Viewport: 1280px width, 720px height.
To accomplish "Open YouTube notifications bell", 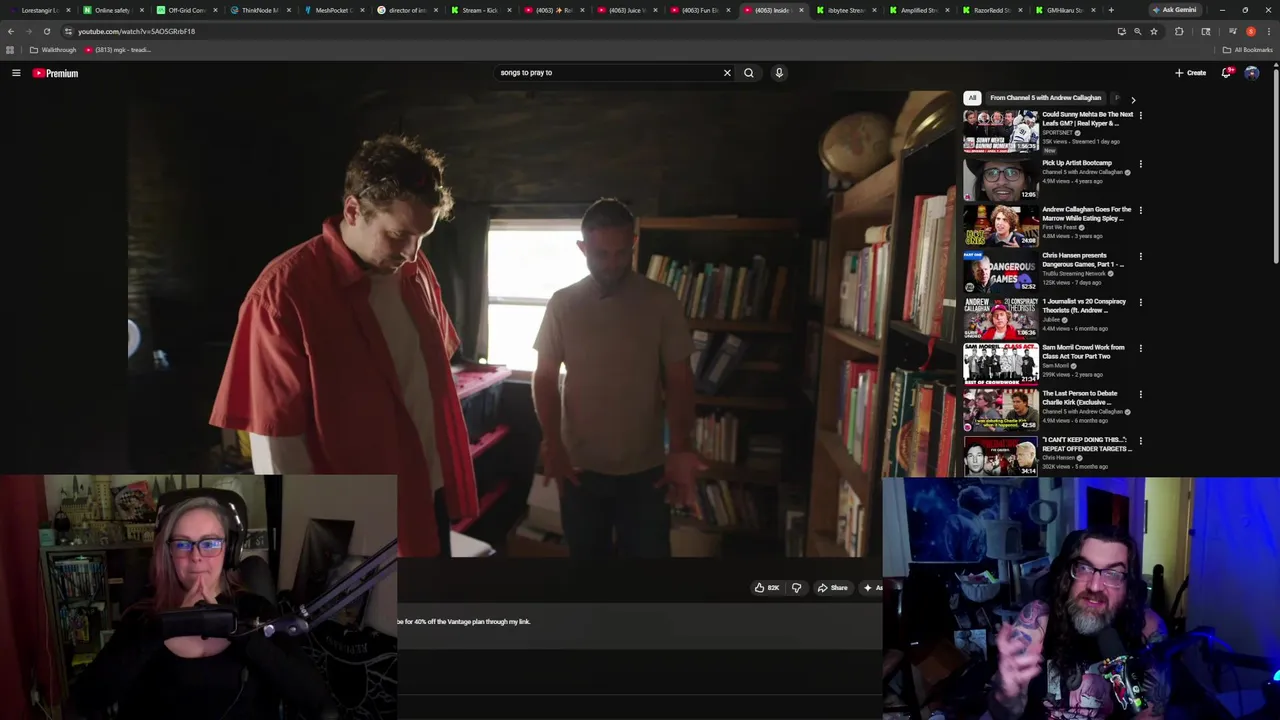I will (x=1226, y=73).
